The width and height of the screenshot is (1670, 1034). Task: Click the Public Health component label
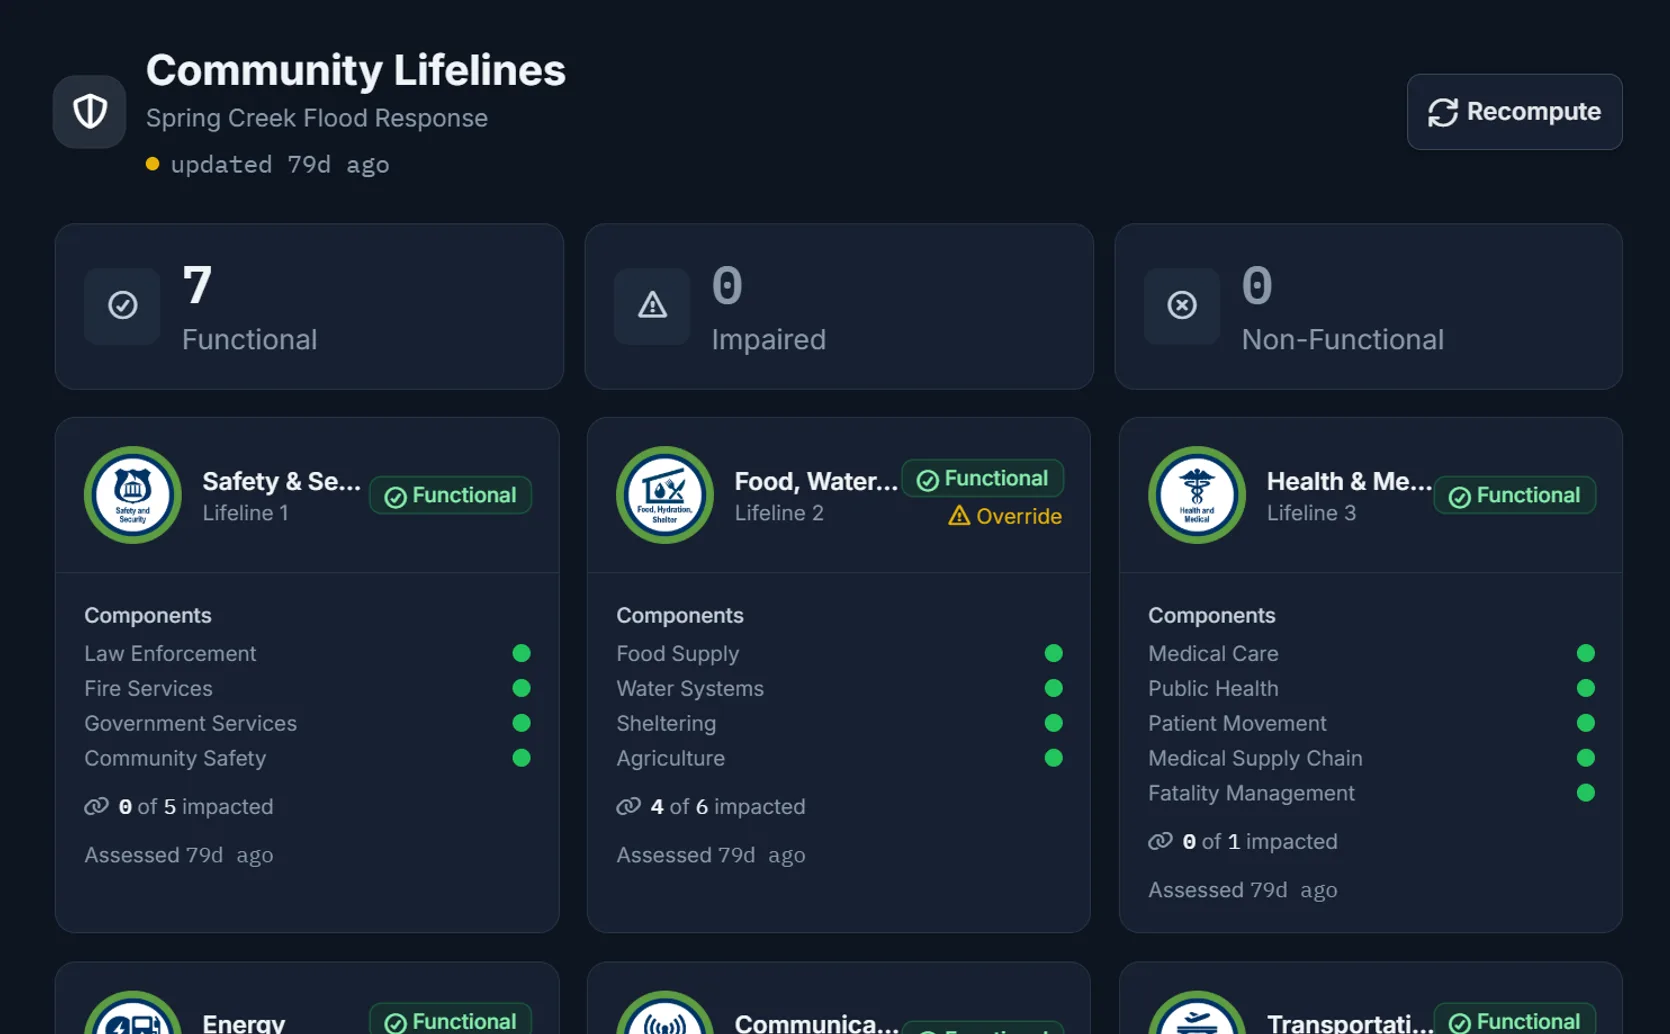tap(1213, 688)
